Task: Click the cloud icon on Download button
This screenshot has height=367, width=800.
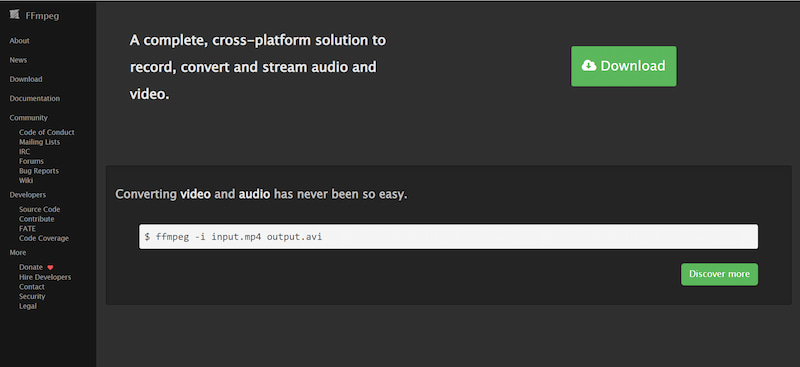Action: (589, 65)
